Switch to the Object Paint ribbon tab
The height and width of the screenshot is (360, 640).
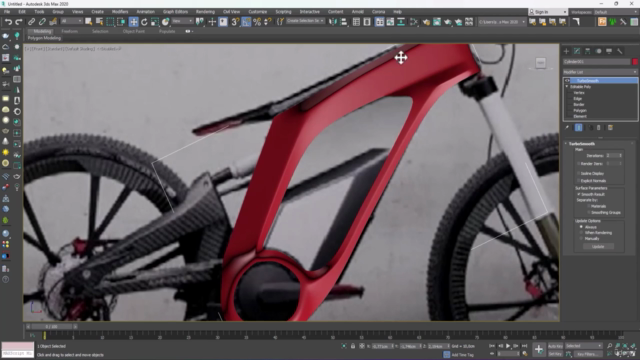pyautogui.click(x=133, y=31)
